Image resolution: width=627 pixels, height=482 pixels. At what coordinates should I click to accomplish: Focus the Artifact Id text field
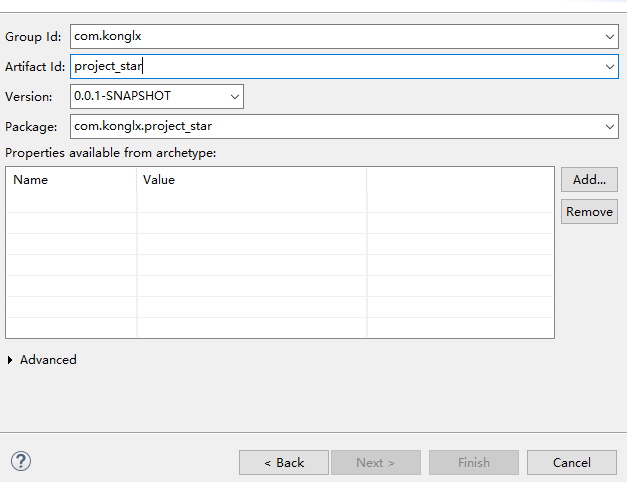pos(336,66)
